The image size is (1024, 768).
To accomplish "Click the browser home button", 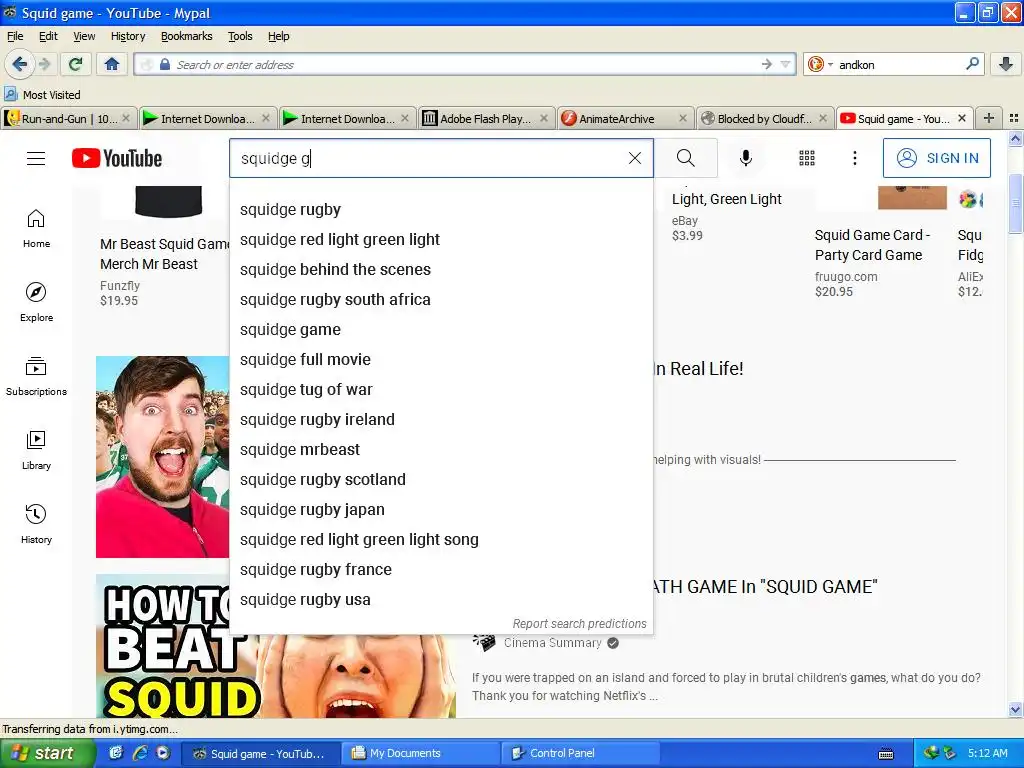I will click(x=112, y=64).
